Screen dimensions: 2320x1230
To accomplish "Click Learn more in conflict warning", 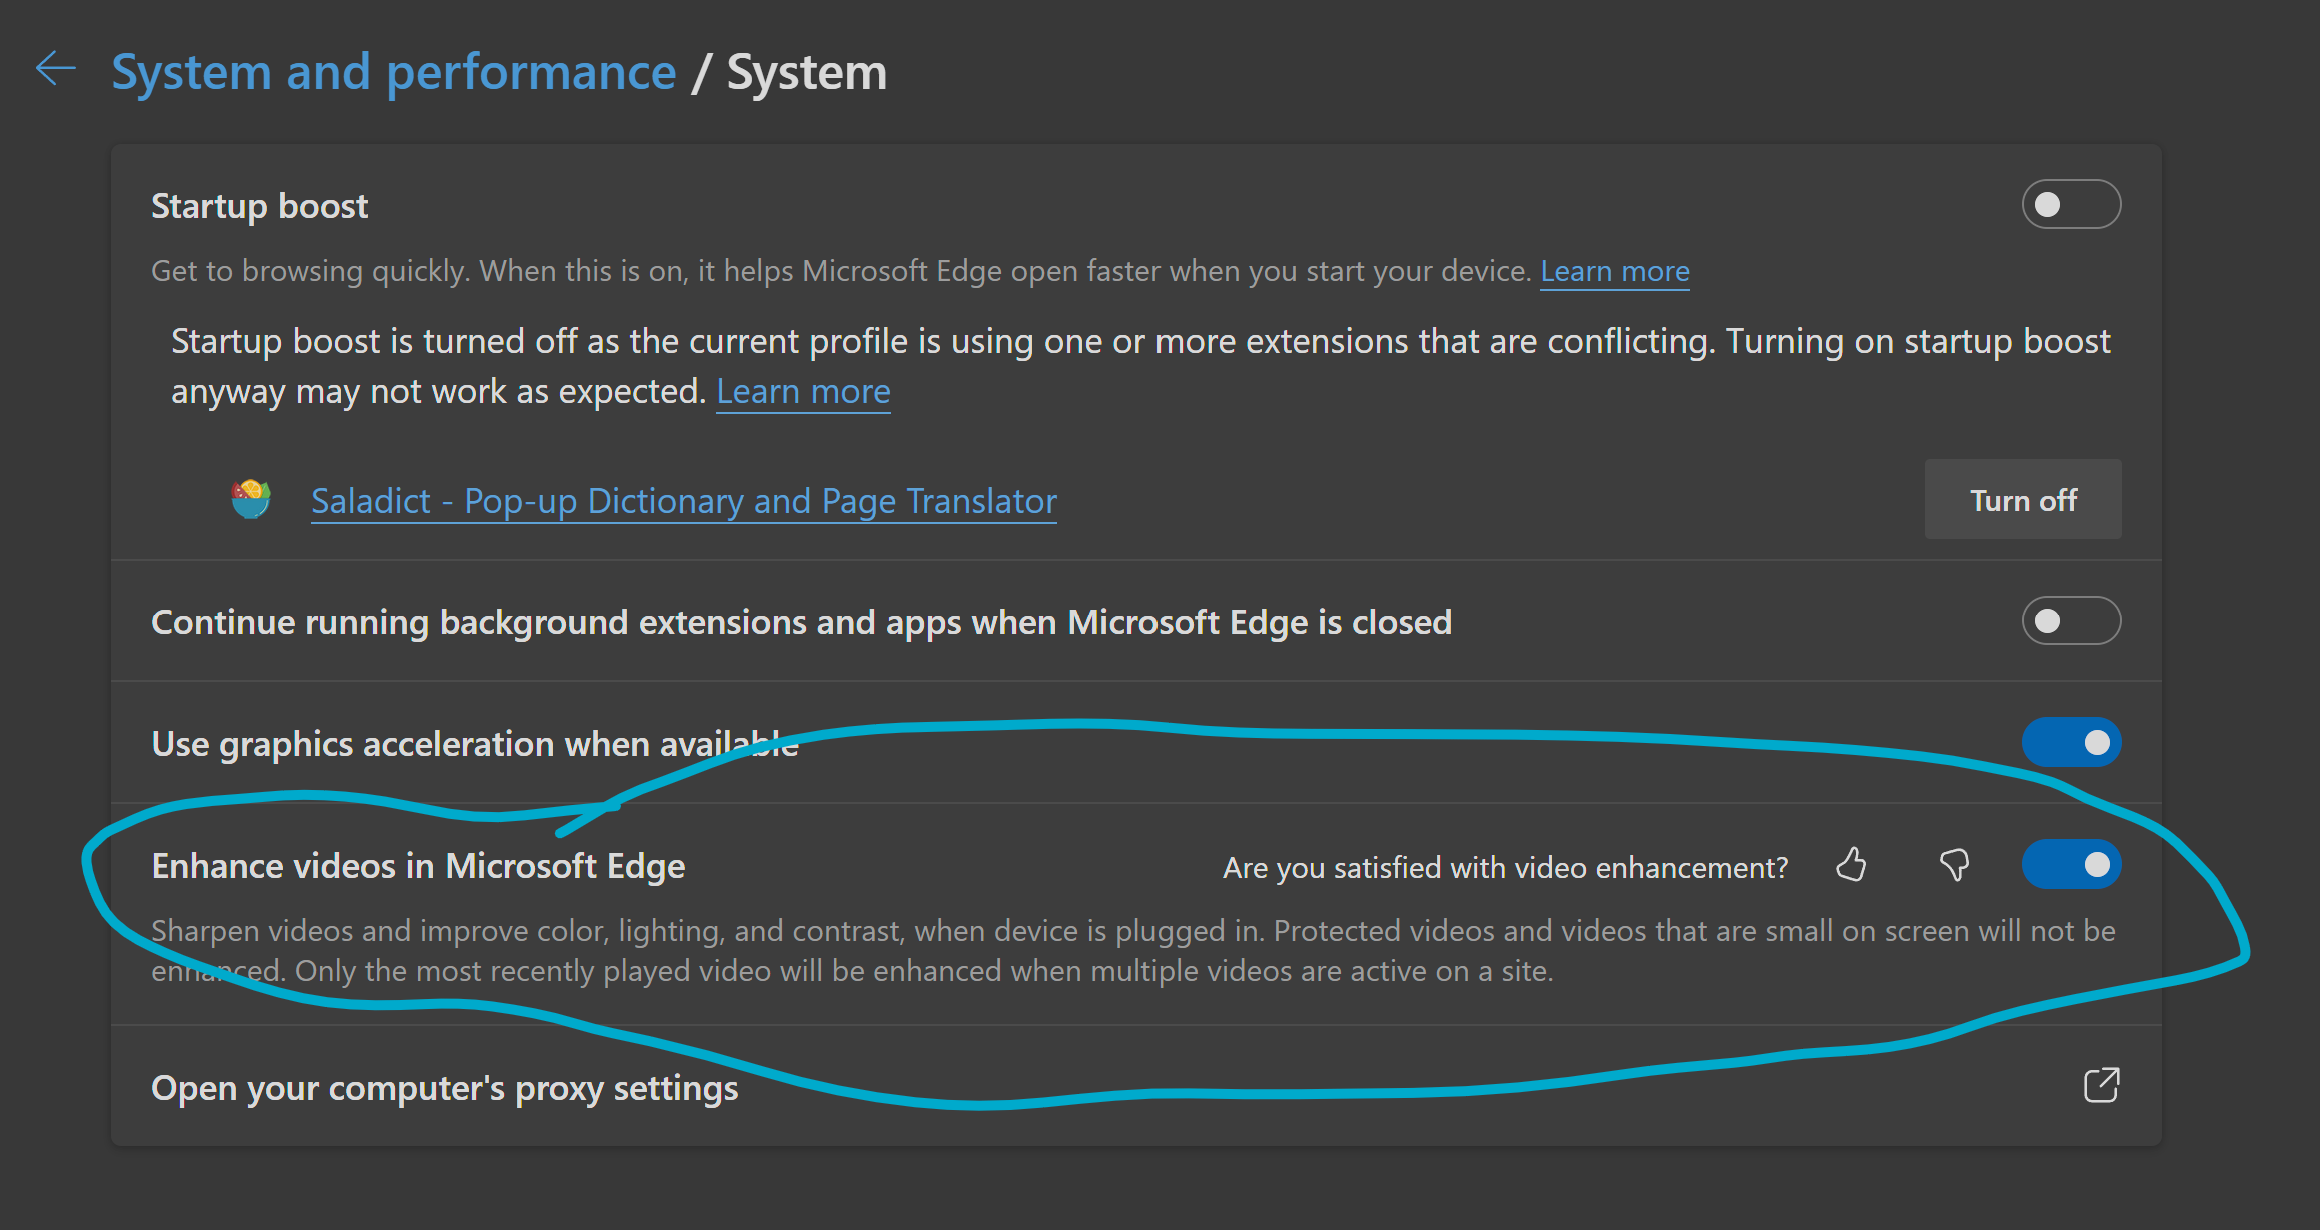I will tap(803, 392).
